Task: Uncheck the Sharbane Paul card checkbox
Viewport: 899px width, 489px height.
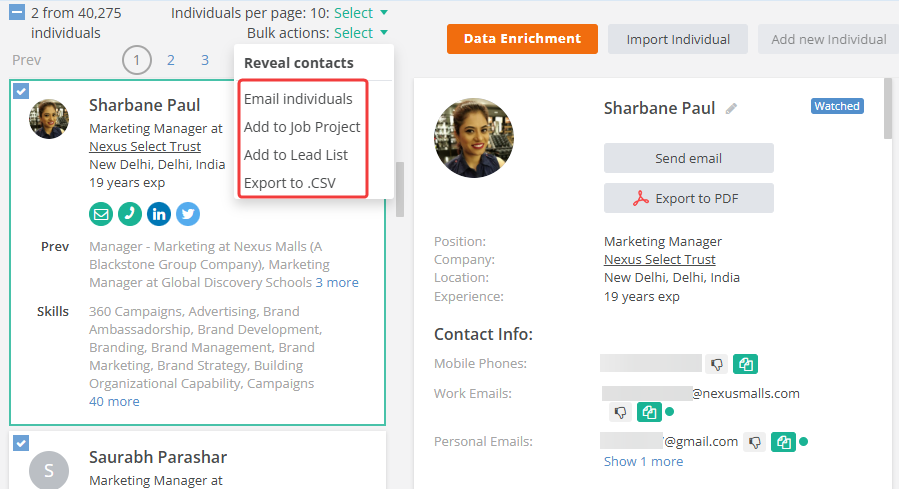Action: (x=21, y=91)
